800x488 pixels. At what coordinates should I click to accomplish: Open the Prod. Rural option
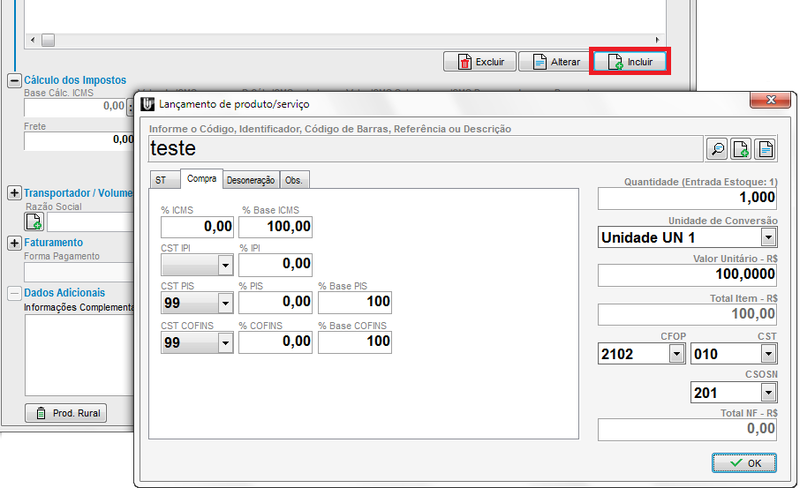point(66,414)
